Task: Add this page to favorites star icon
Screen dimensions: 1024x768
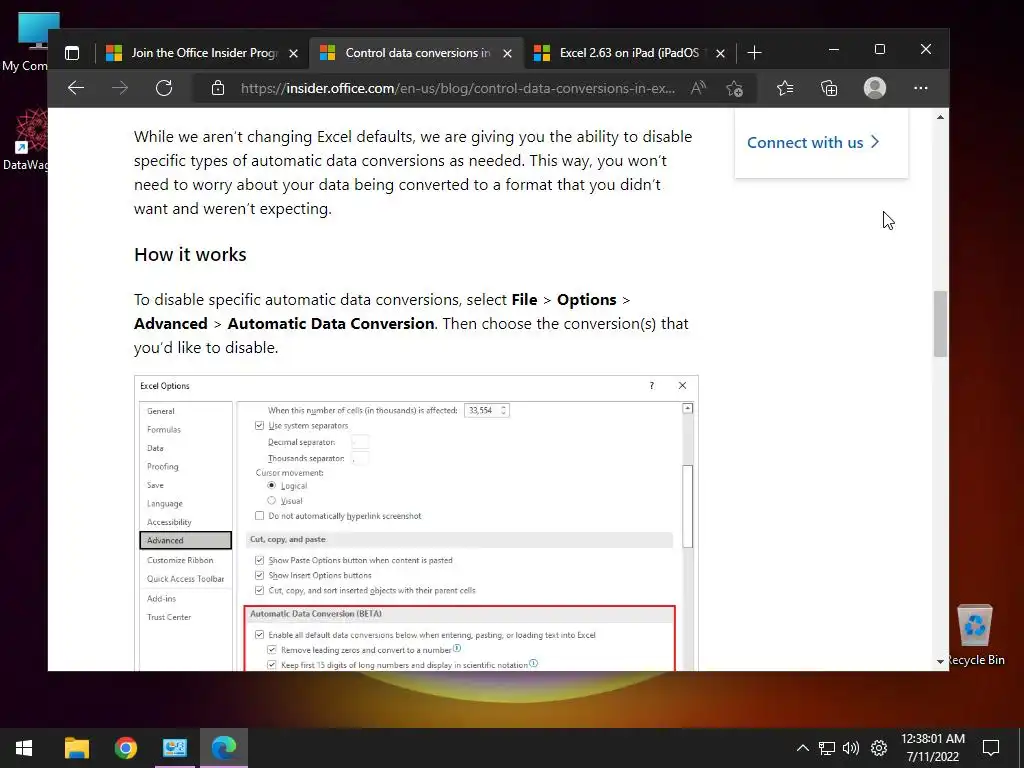Action: 735,88
